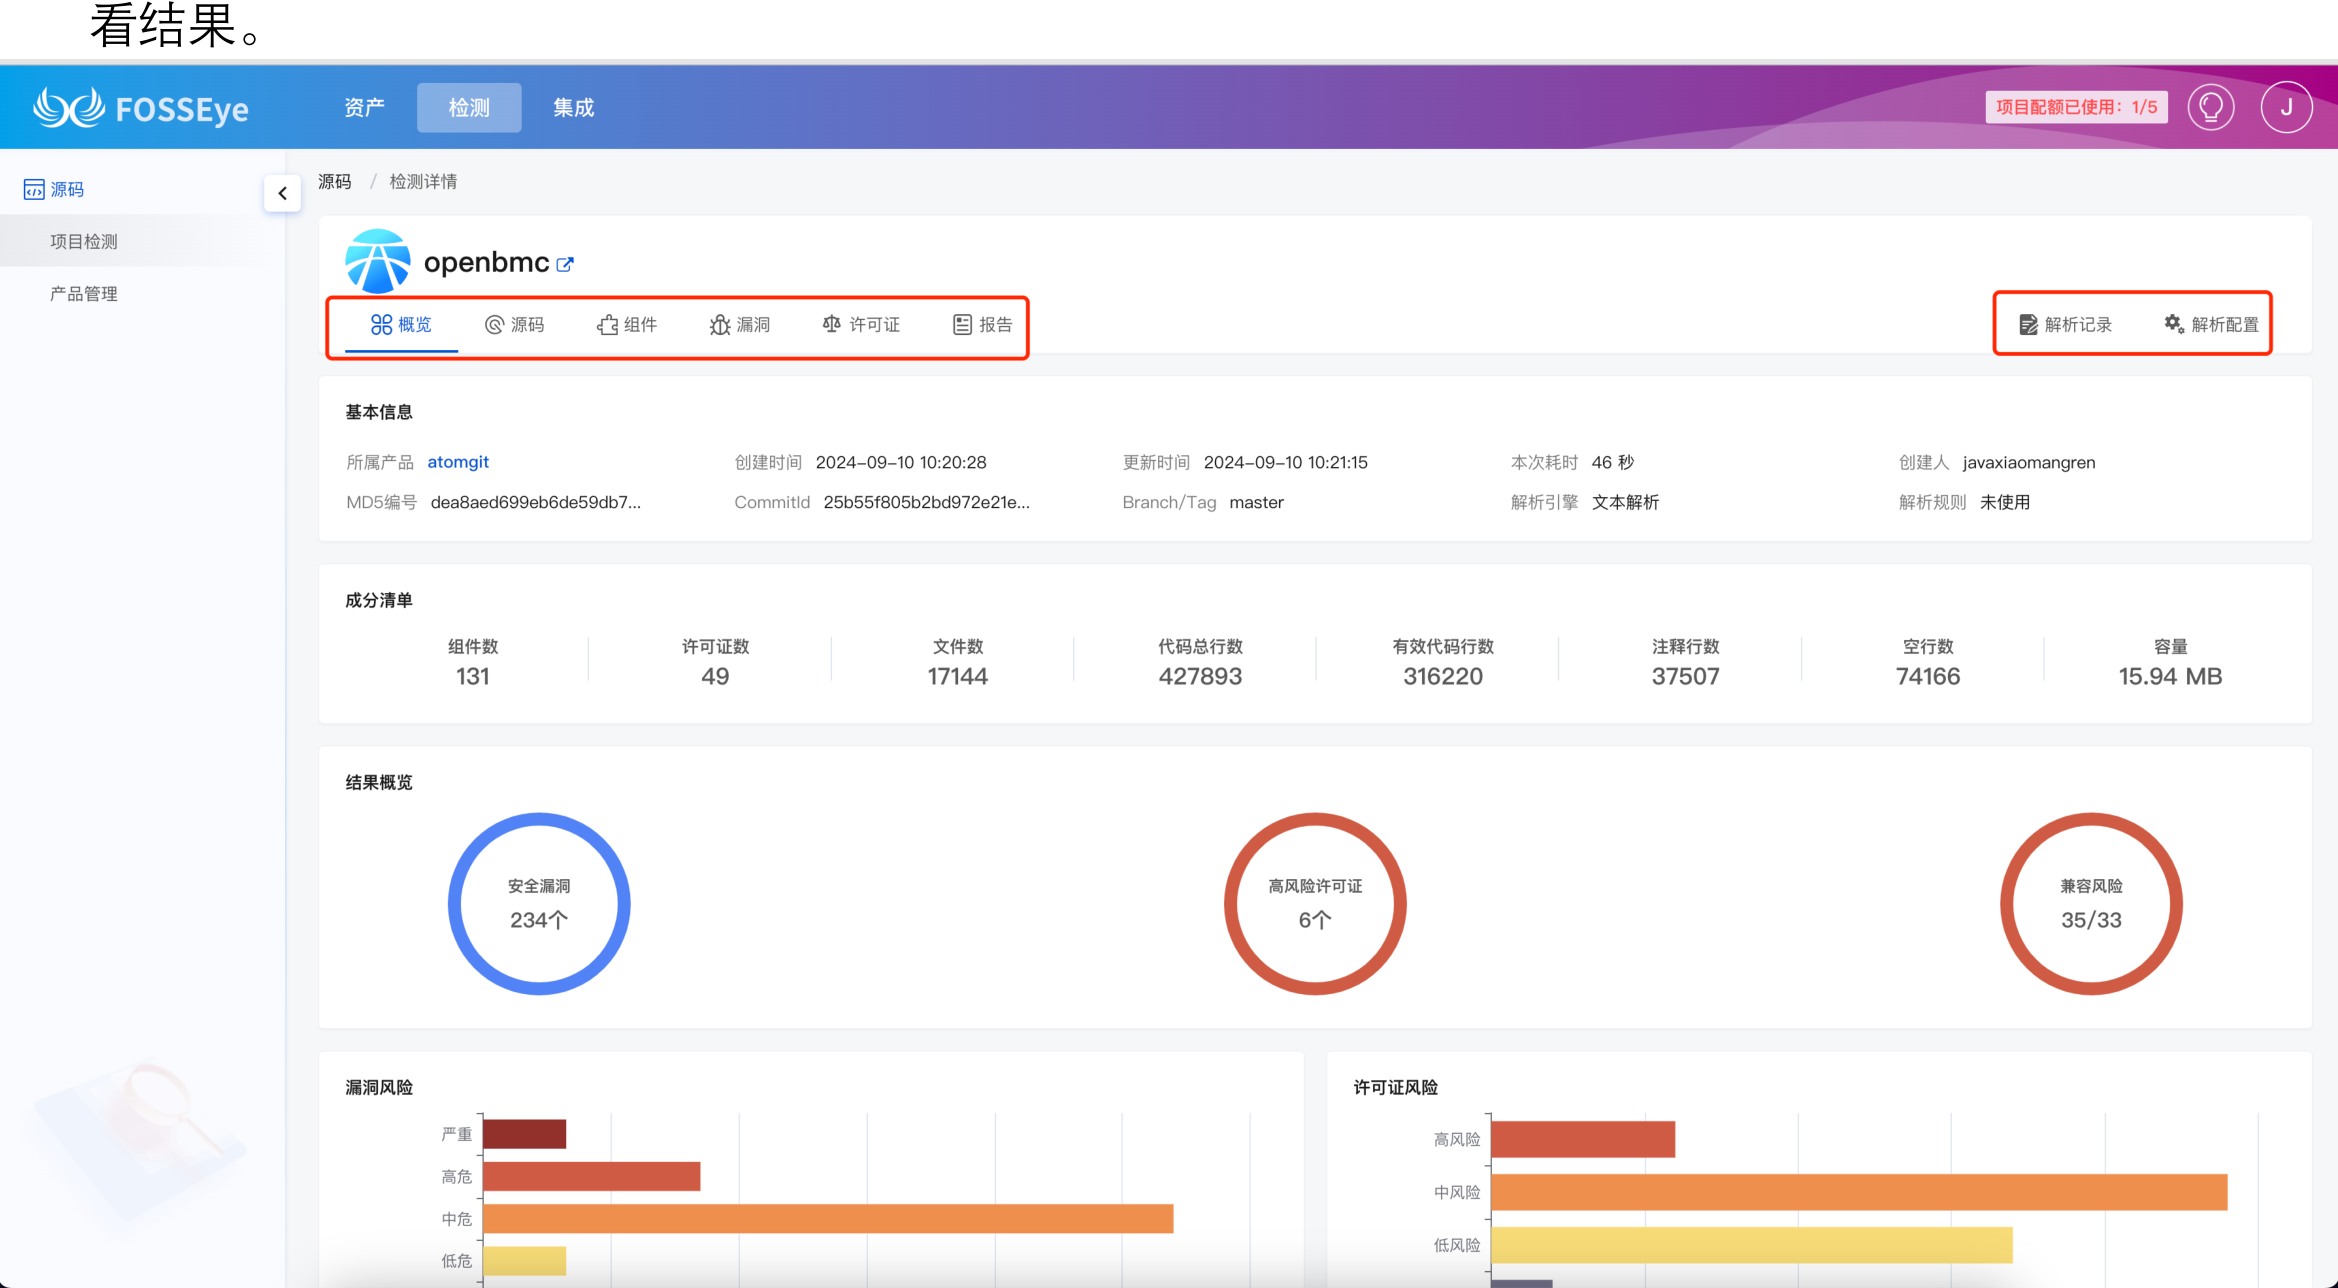Click the 检测详情 breadcrumb
This screenshot has height=1288, width=2338.
tap(423, 181)
